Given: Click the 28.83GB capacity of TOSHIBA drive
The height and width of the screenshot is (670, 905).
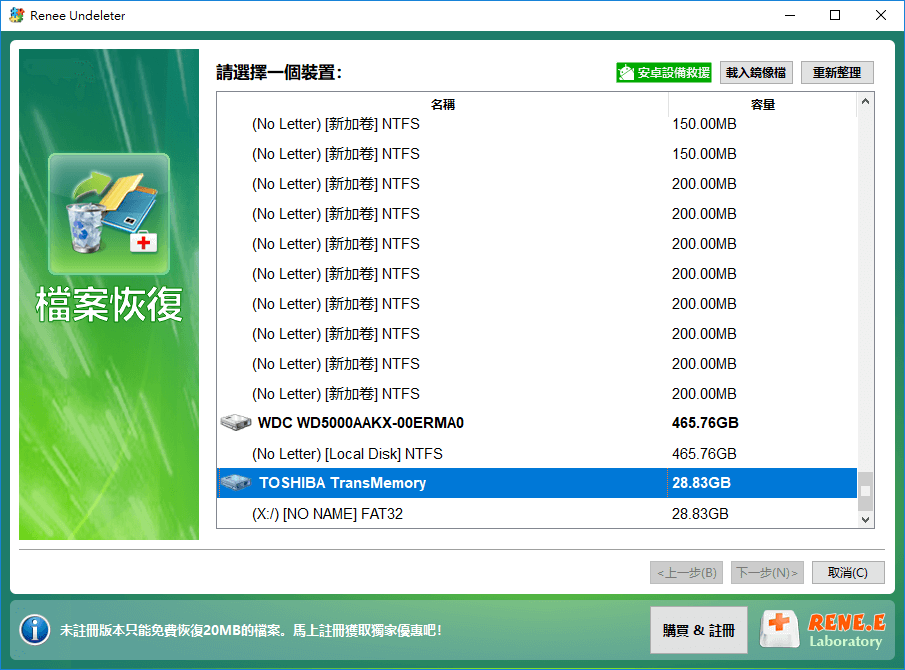Looking at the screenshot, I should tap(701, 483).
